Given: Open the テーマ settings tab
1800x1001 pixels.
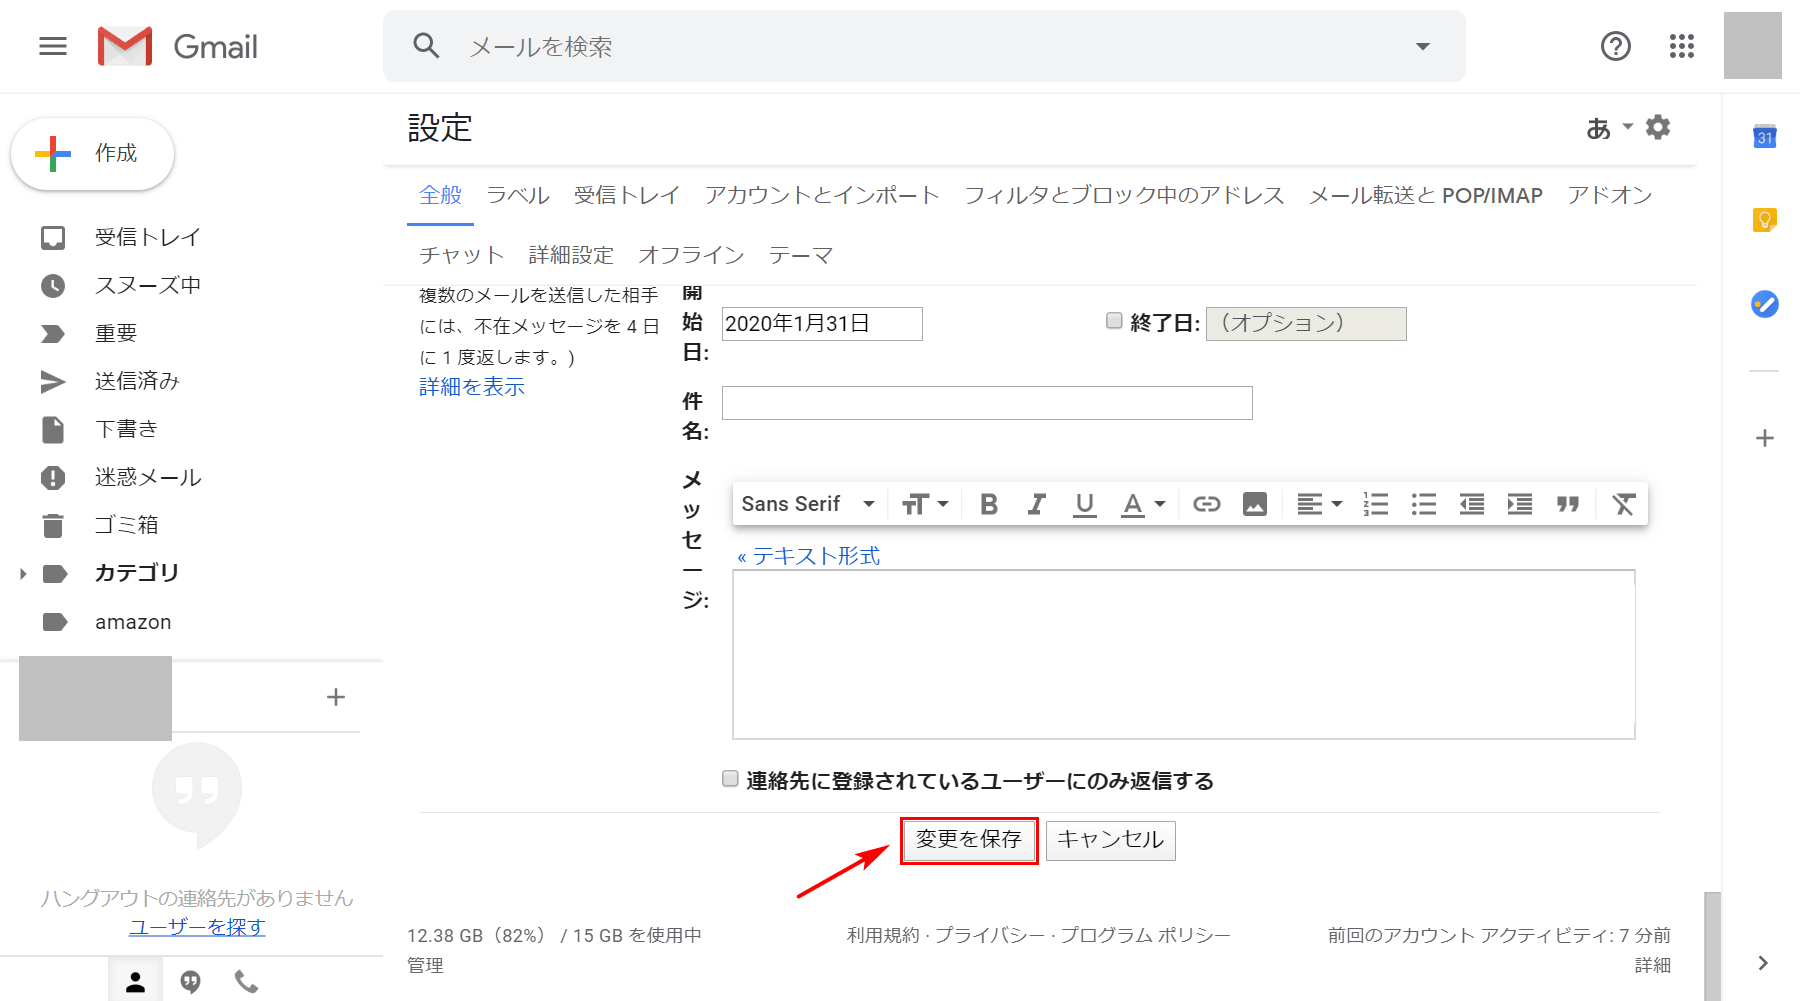Looking at the screenshot, I should point(800,254).
